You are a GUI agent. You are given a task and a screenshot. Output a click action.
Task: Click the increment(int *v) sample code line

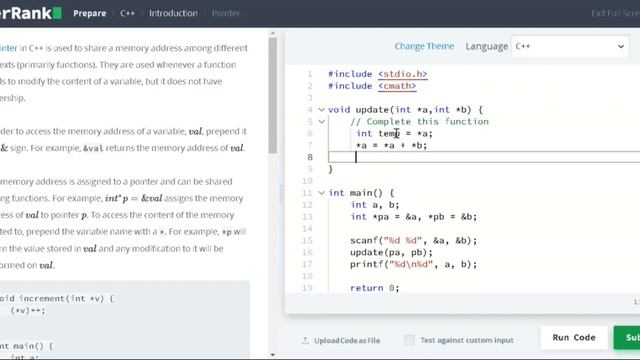57,298
